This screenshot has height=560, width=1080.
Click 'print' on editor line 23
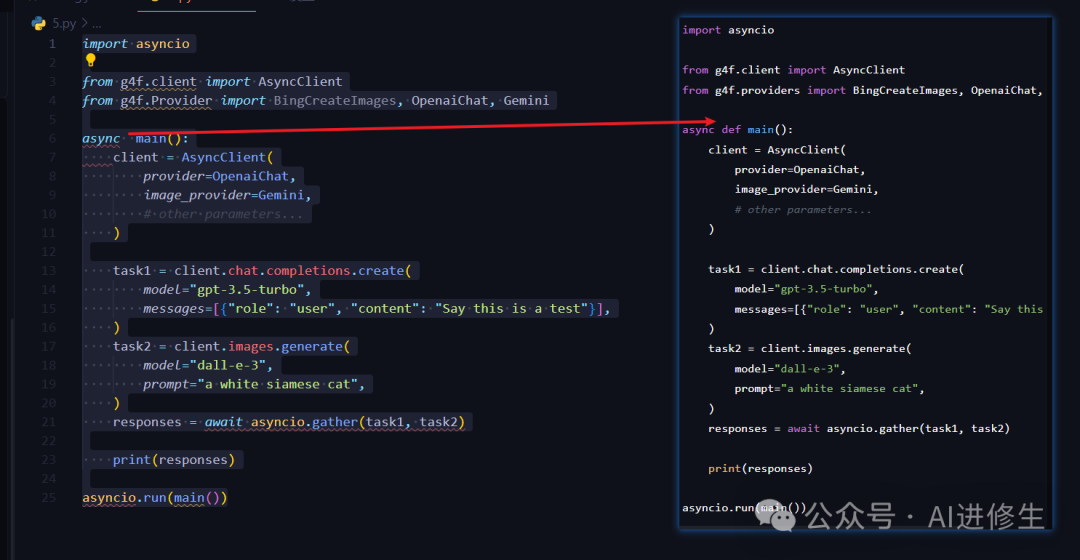coord(132,459)
